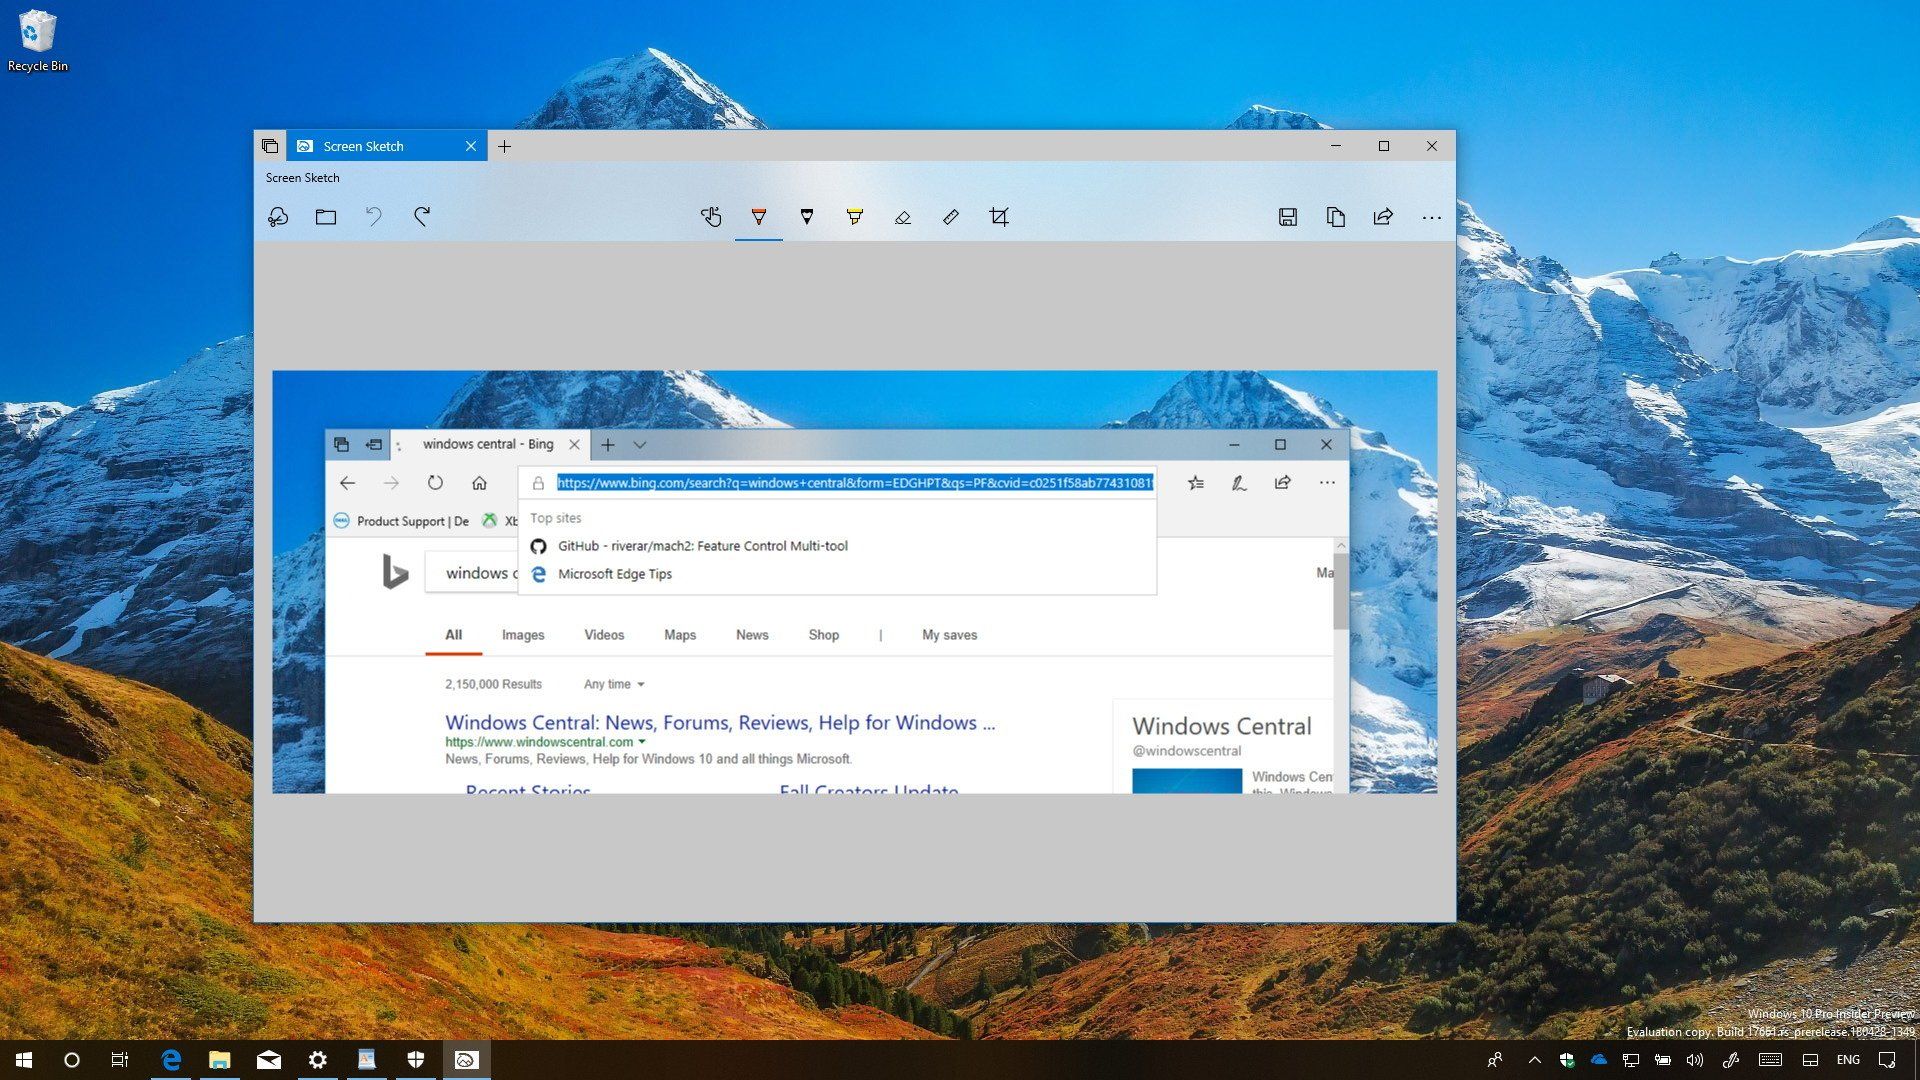The image size is (1920, 1080).
Task: Start a new snip in Screen Sketch
Action: [x=278, y=217]
